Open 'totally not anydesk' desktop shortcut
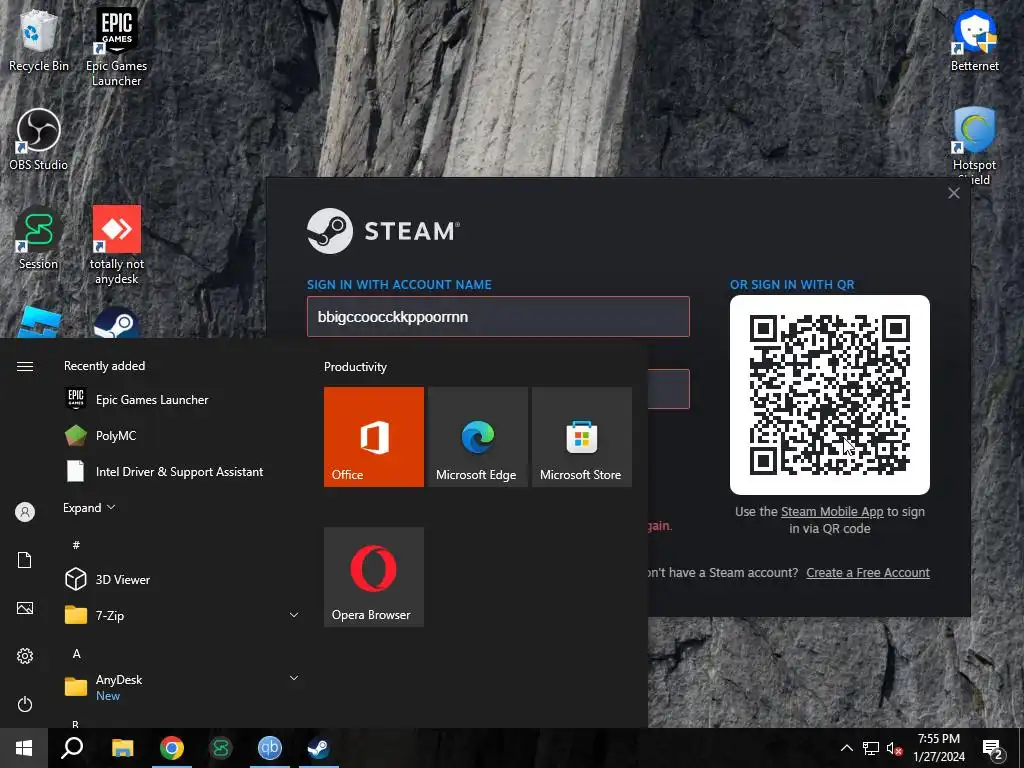The height and width of the screenshot is (768, 1024). coord(117,245)
